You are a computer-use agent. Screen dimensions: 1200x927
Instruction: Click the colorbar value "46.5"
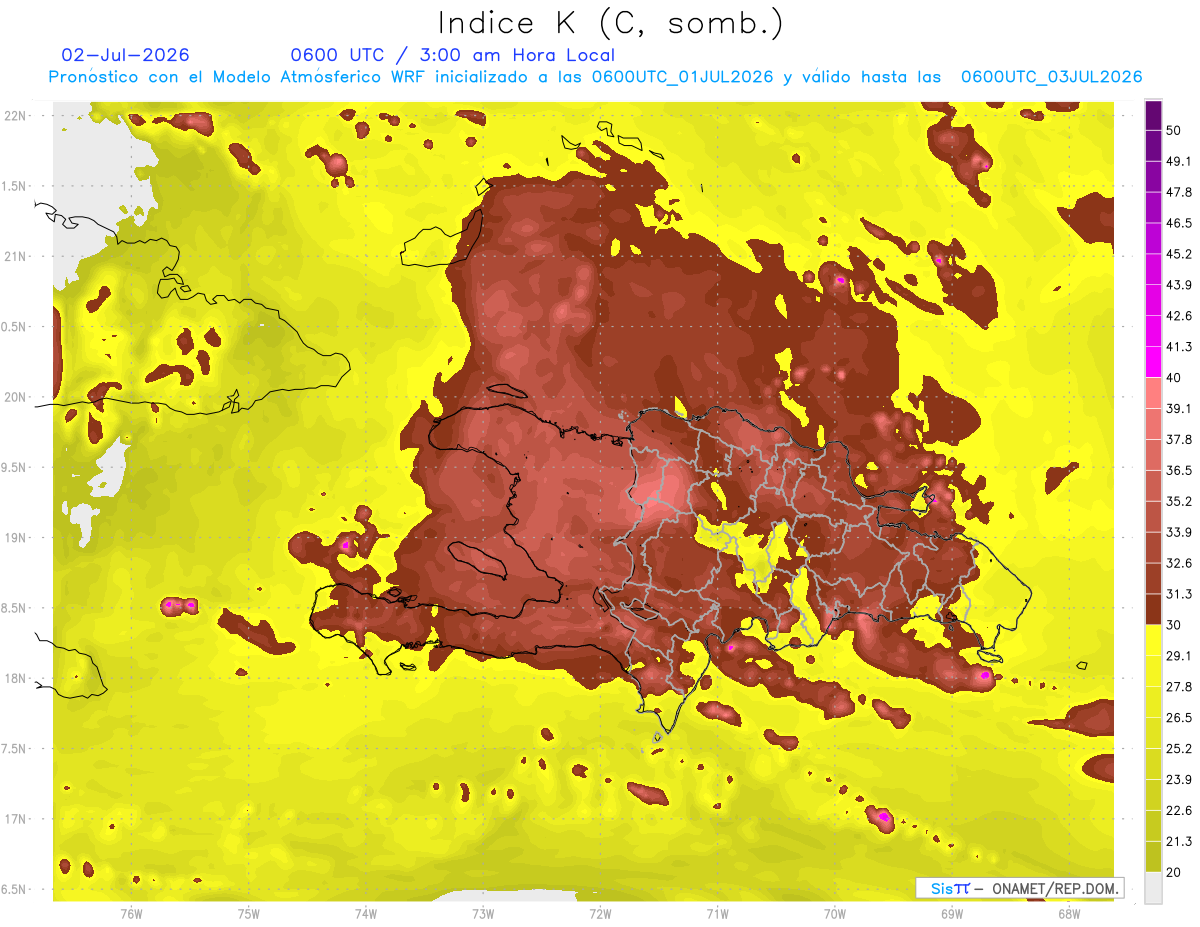tap(1178, 223)
